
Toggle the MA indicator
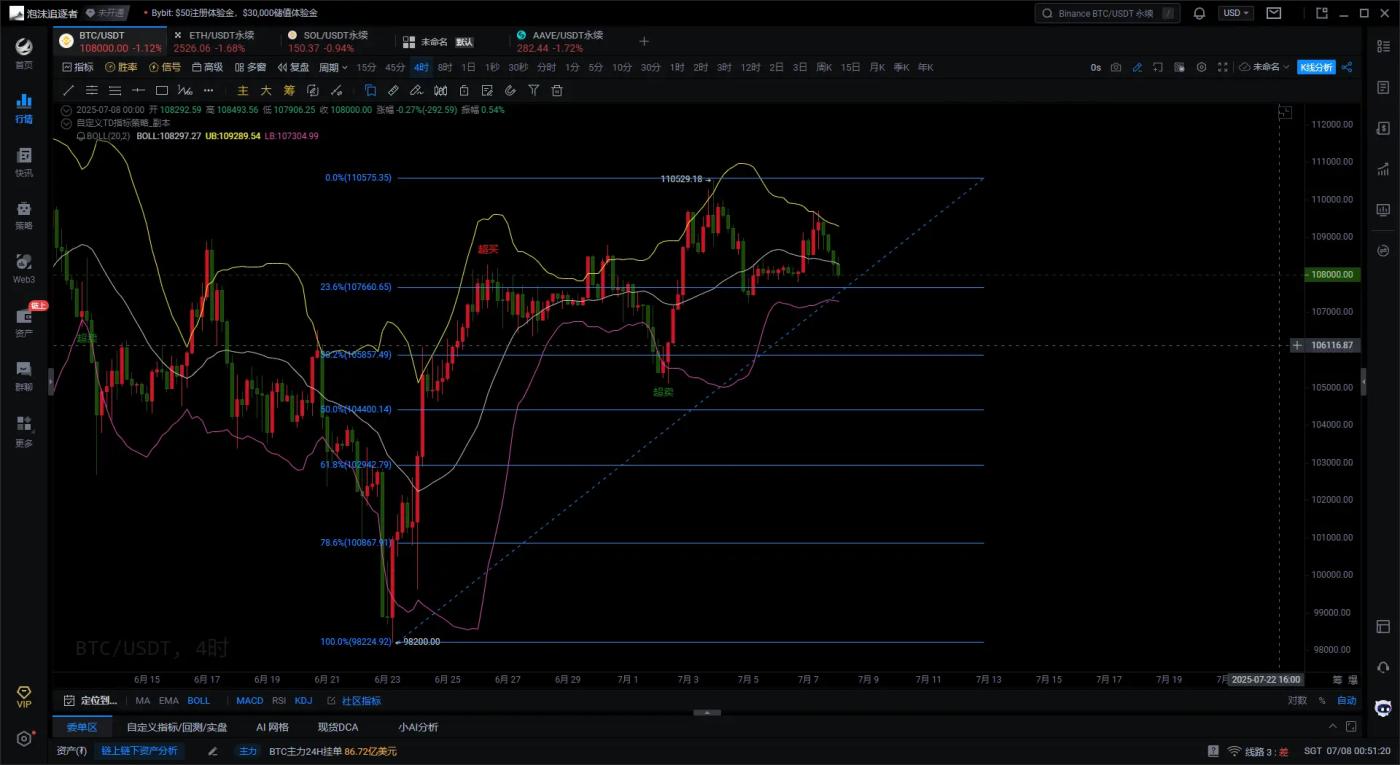click(x=143, y=701)
